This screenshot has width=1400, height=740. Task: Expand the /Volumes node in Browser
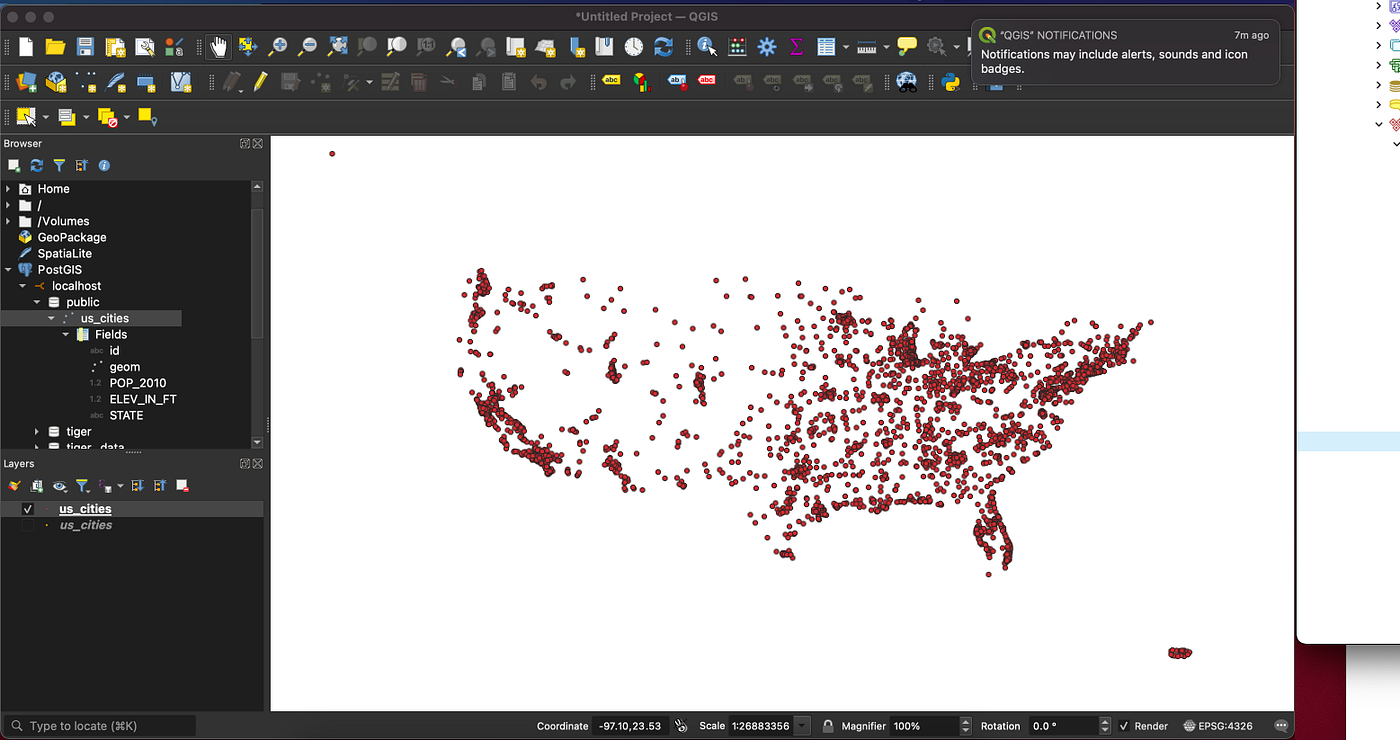click(x=9, y=221)
